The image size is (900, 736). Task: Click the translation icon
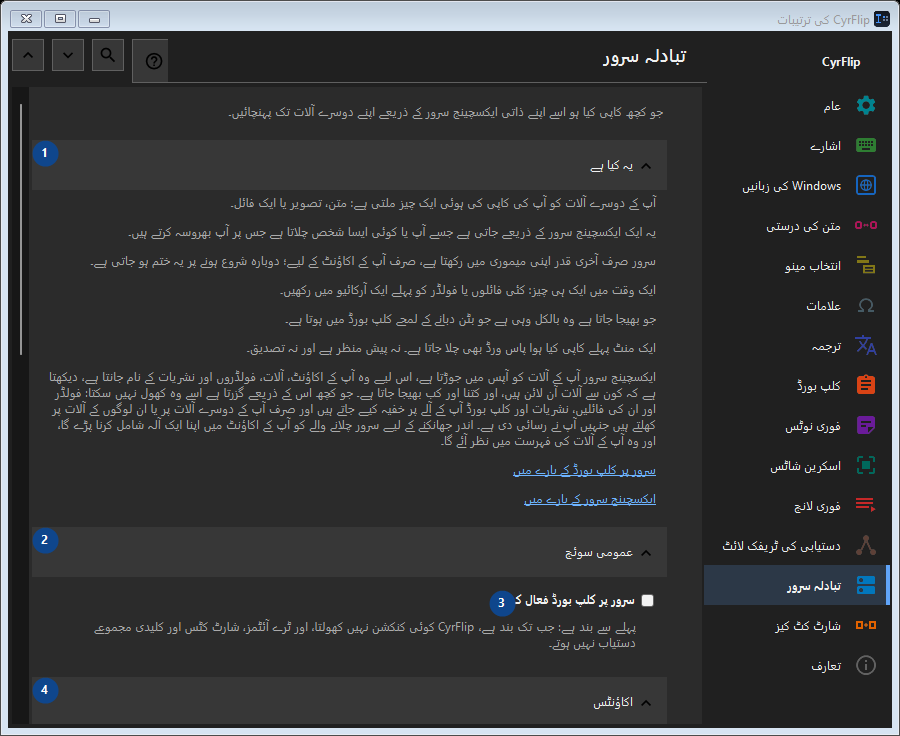[866, 346]
